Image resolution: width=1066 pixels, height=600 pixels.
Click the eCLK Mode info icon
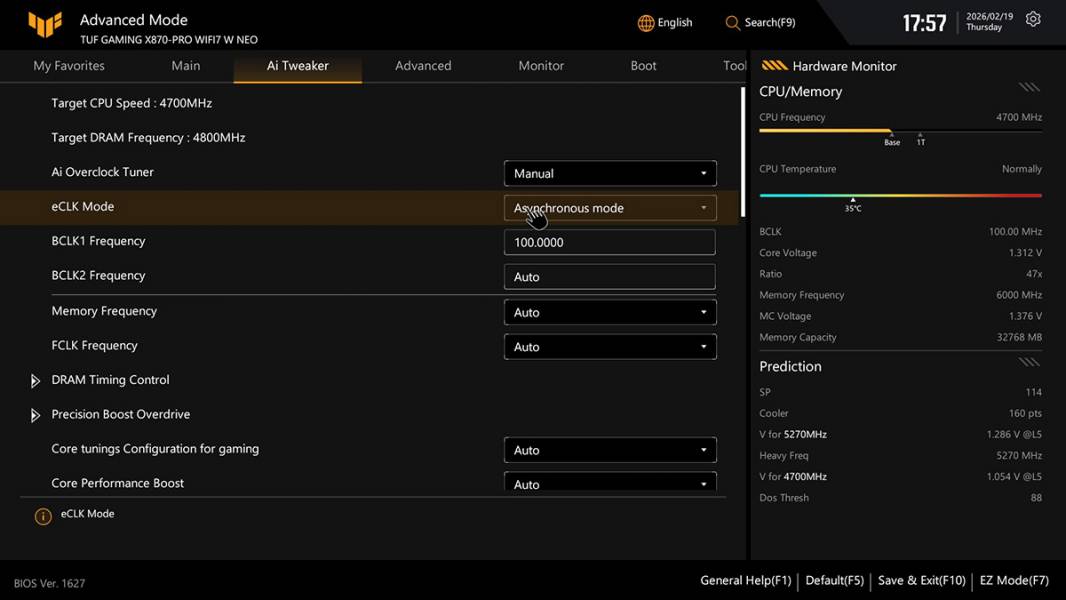[x=43, y=516]
